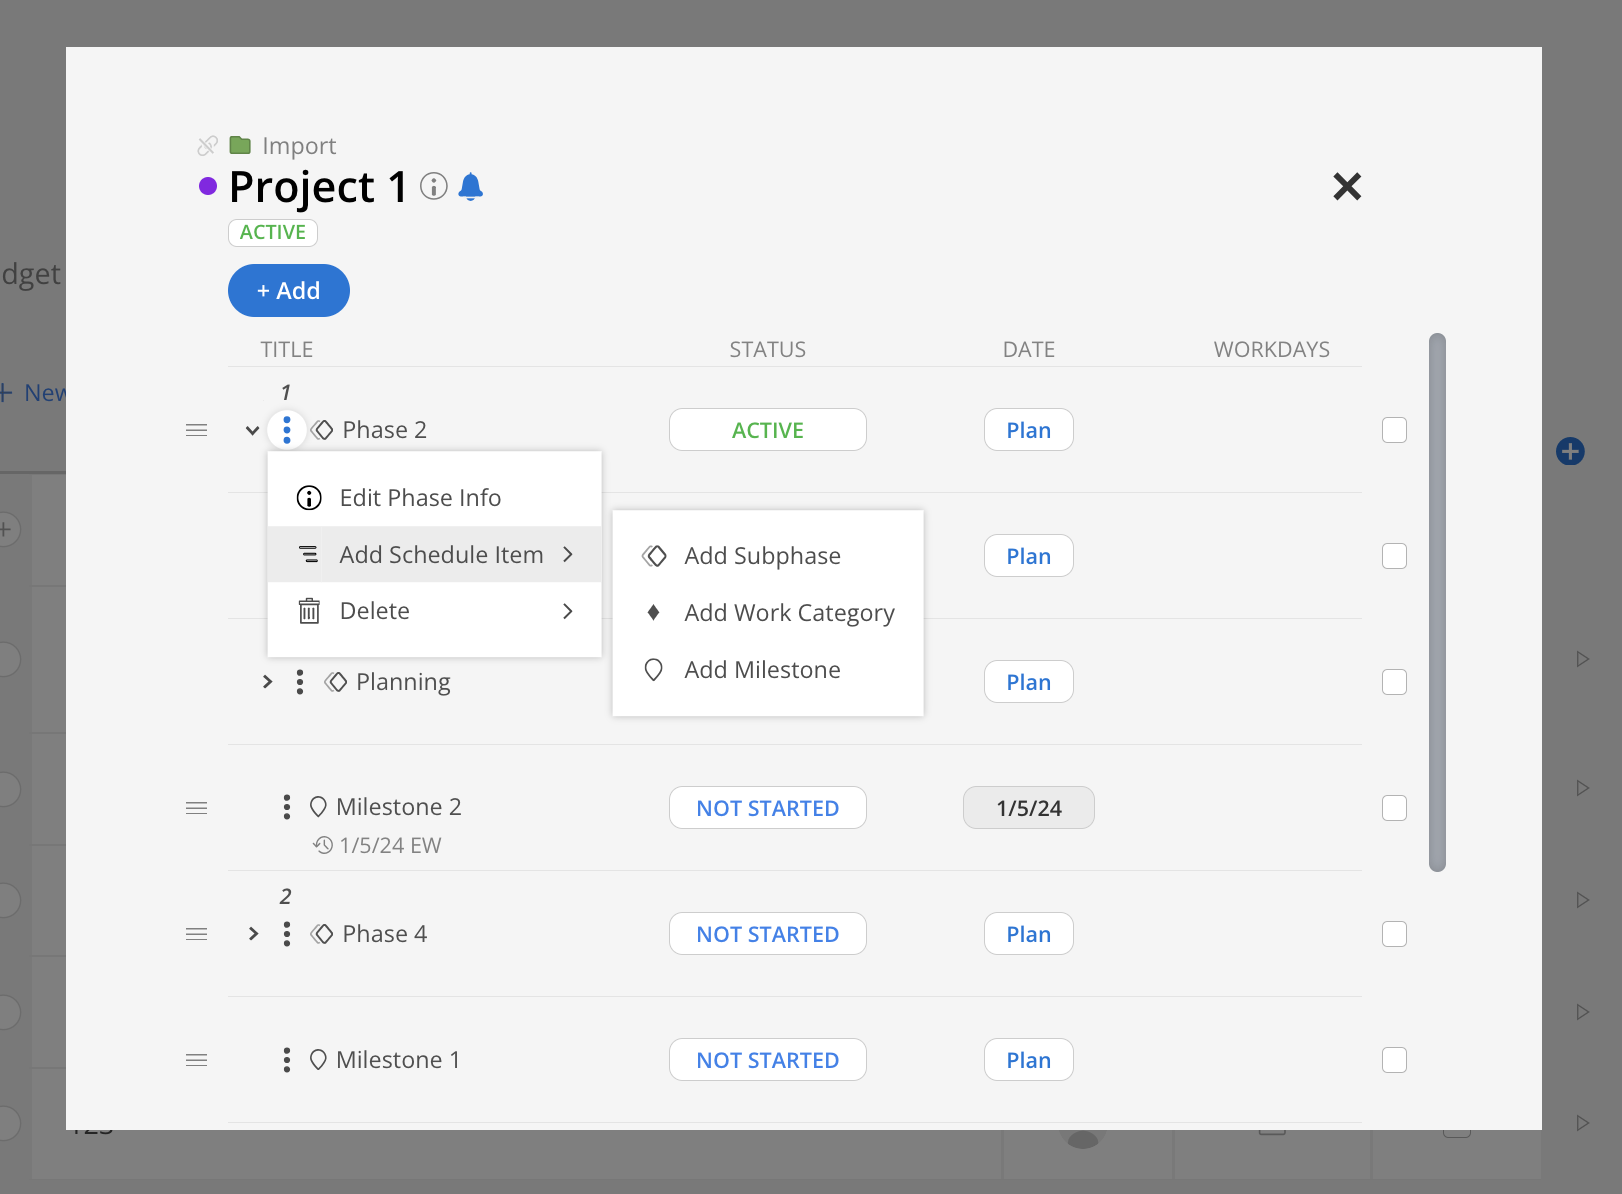Check the workdays checkbox for Phase 4
This screenshot has height=1194, width=1622.
pyautogui.click(x=1394, y=933)
